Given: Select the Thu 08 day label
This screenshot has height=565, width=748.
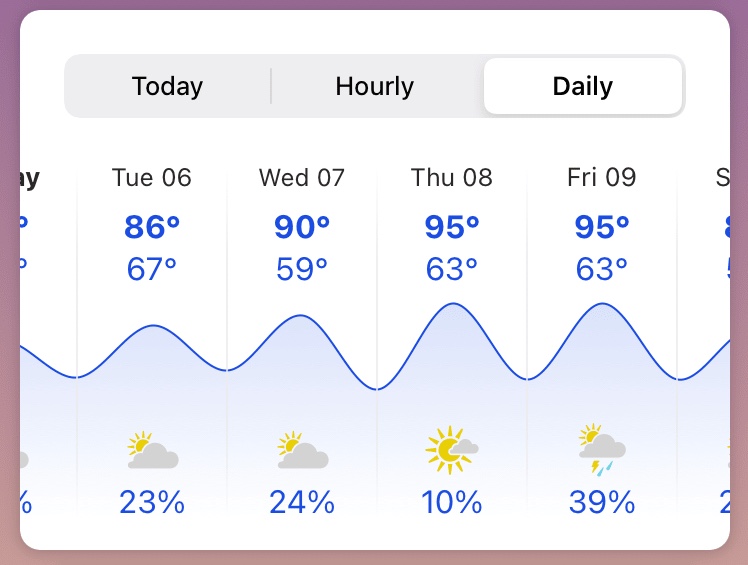Looking at the screenshot, I should coord(452,178).
